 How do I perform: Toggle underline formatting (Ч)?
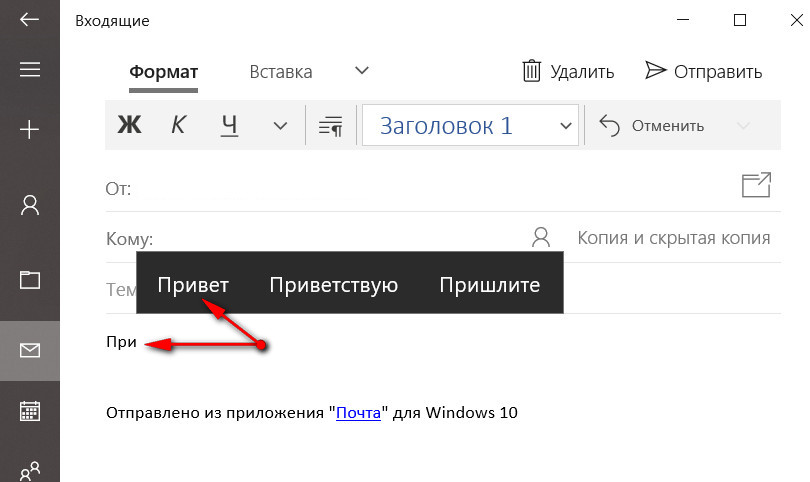tap(229, 126)
